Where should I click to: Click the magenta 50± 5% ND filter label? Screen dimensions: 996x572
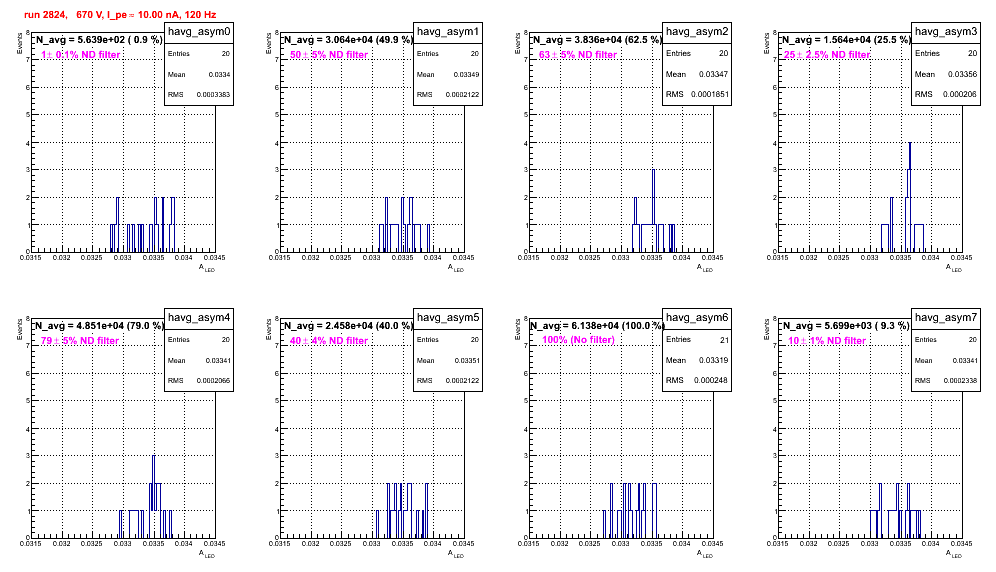[x=329, y=55]
